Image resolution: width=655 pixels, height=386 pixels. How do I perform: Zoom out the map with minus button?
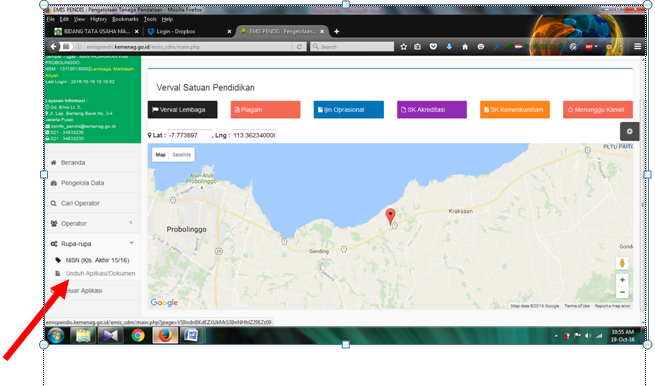(622, 292)
